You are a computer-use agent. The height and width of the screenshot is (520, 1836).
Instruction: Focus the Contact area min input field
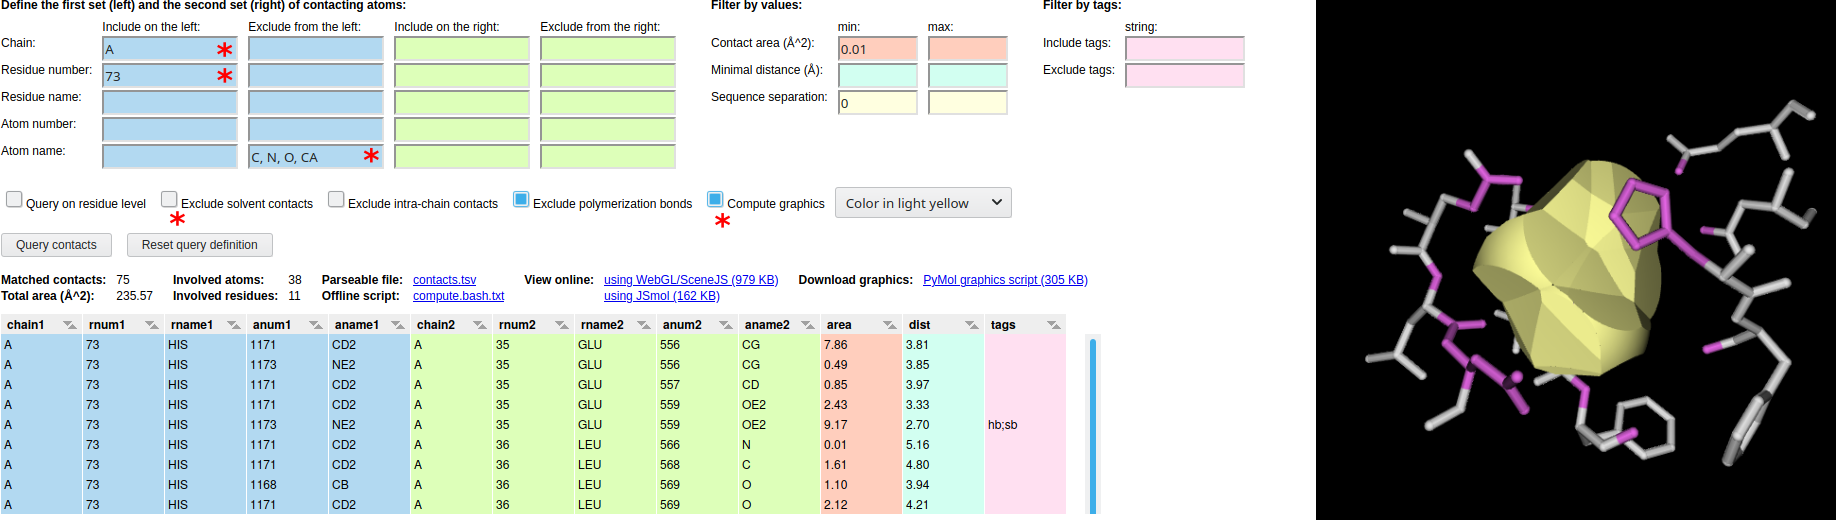878,49
